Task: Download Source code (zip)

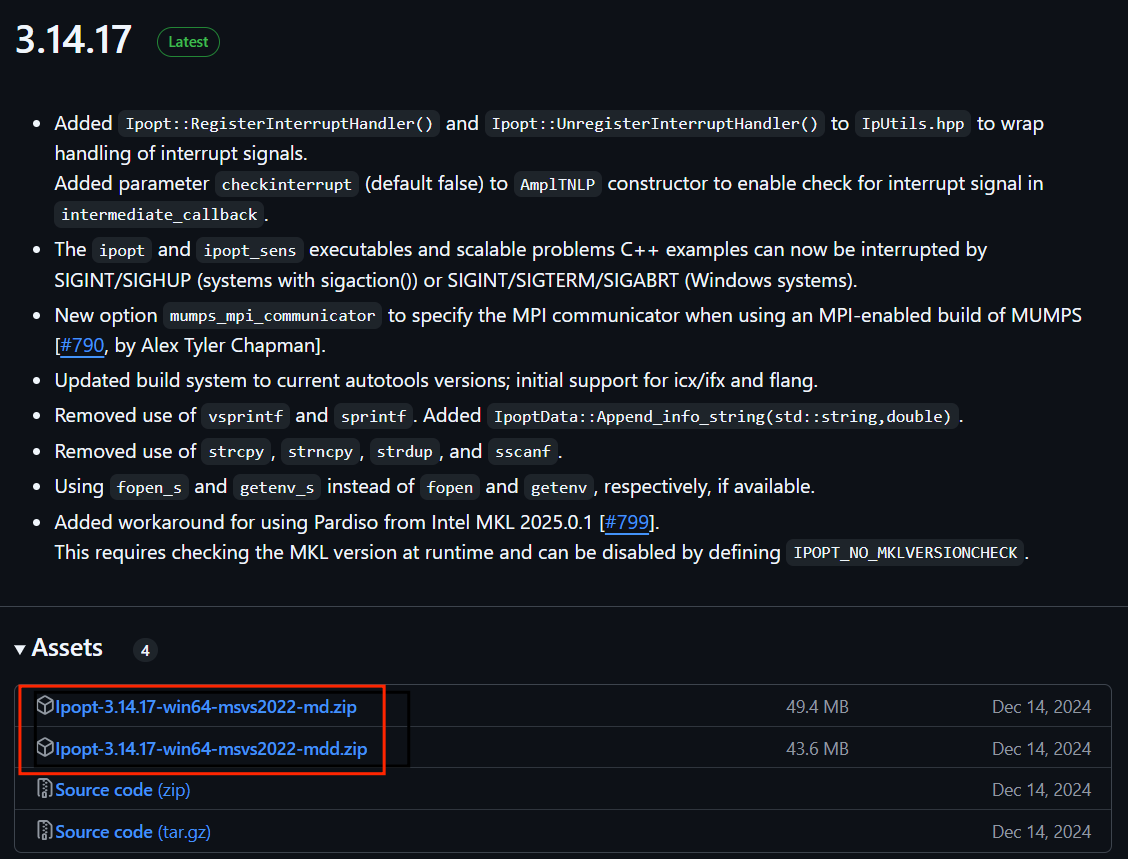Action: [x=123, y=790]
